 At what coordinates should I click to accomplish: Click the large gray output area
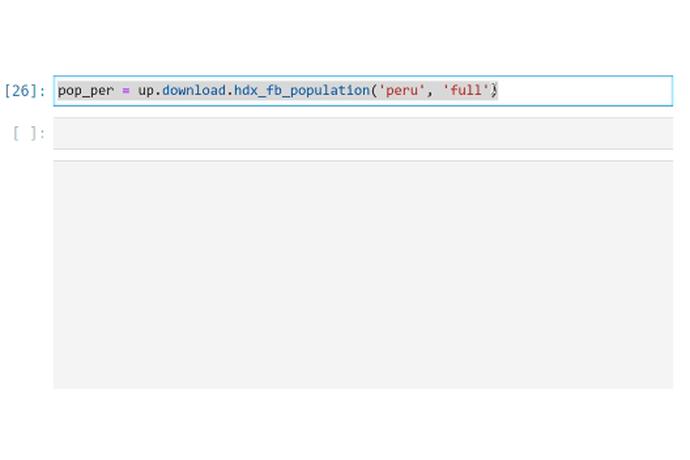click(x=363, y=275)
